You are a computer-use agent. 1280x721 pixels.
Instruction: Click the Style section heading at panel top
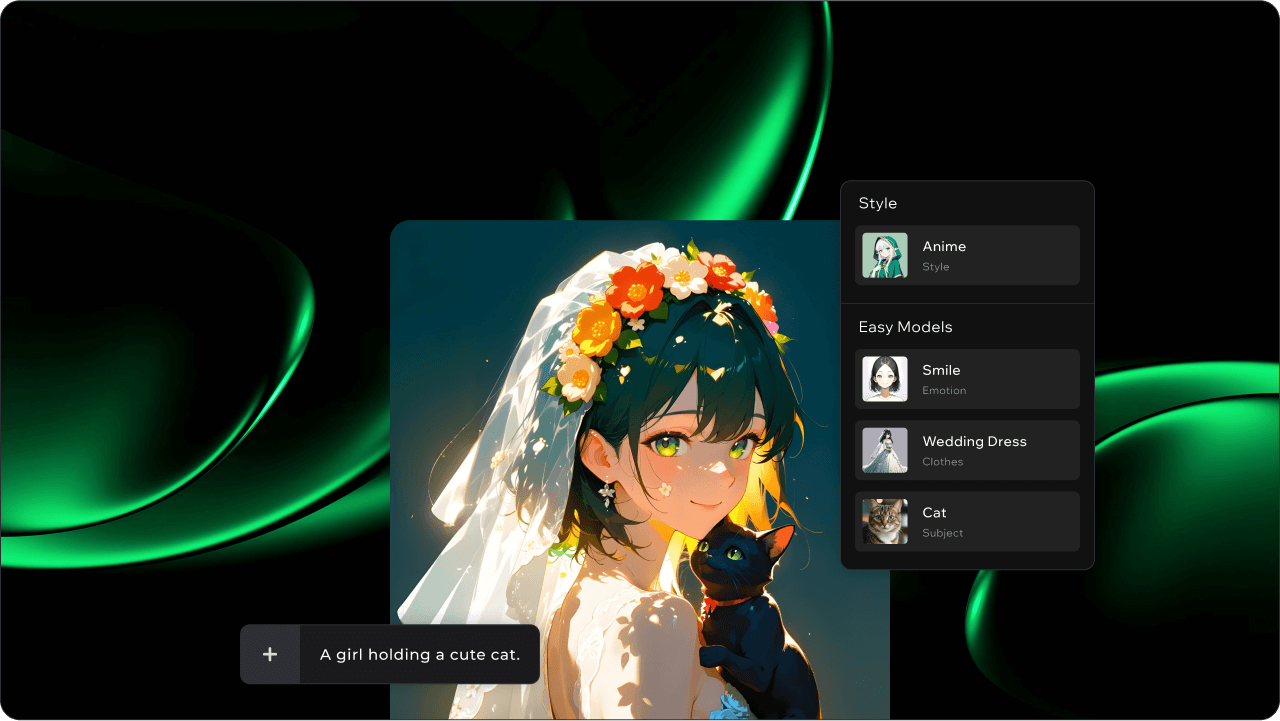click(x=877, y=203)
